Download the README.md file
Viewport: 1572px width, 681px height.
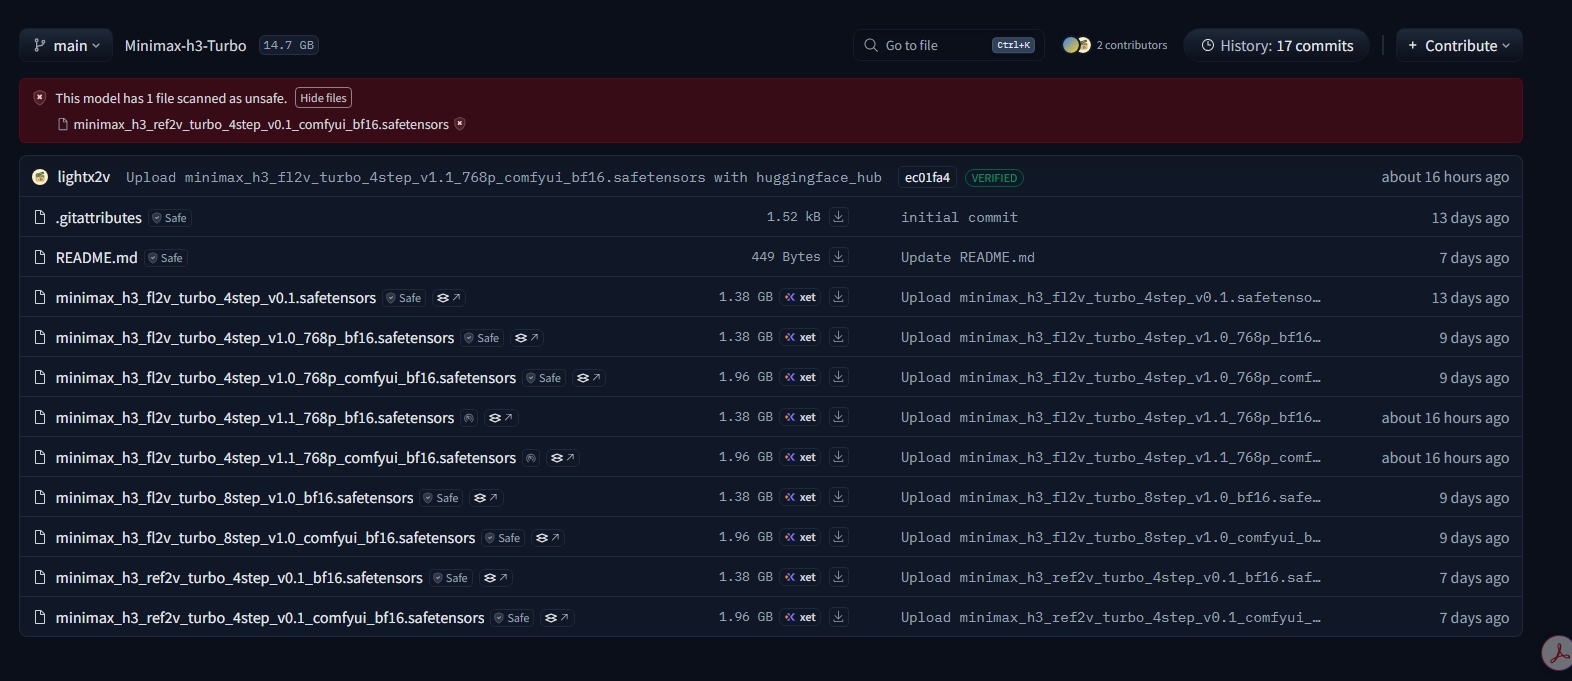[x=839, y=256]
